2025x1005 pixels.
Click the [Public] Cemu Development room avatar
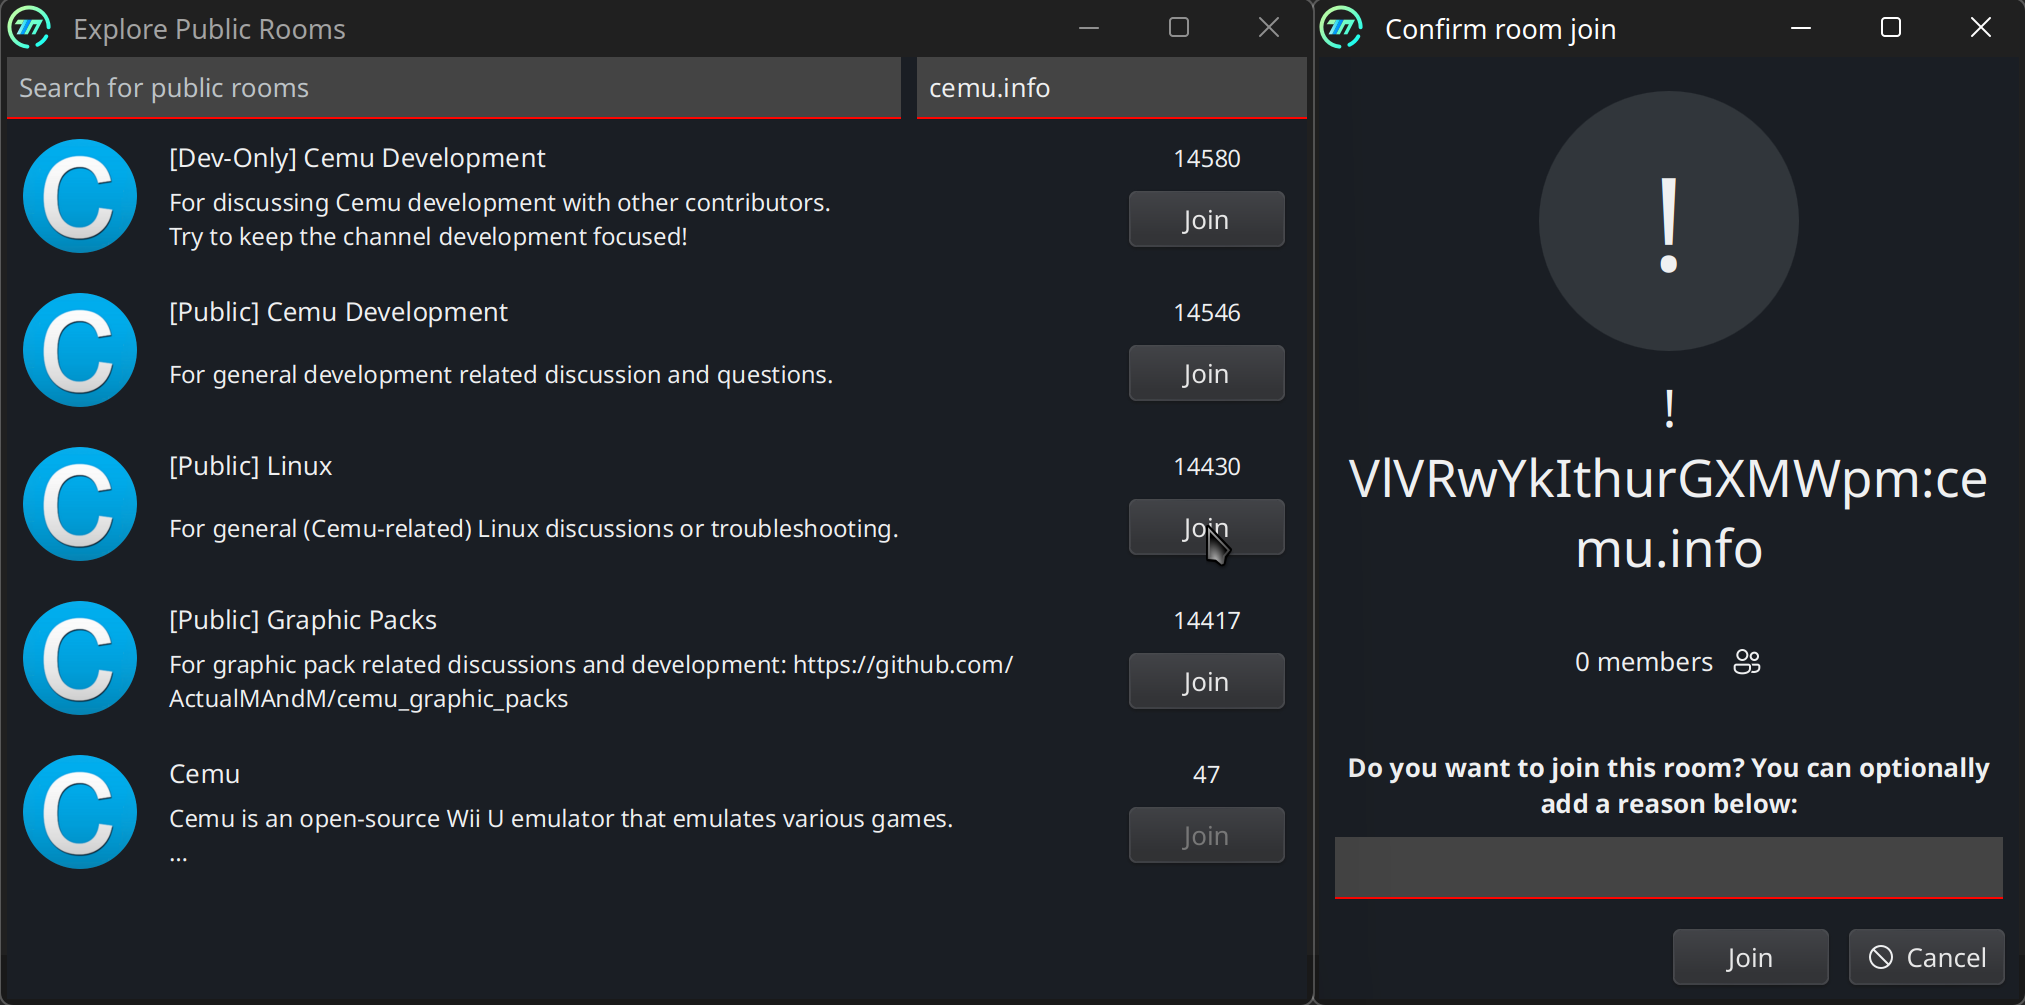(x=80, y=350)
